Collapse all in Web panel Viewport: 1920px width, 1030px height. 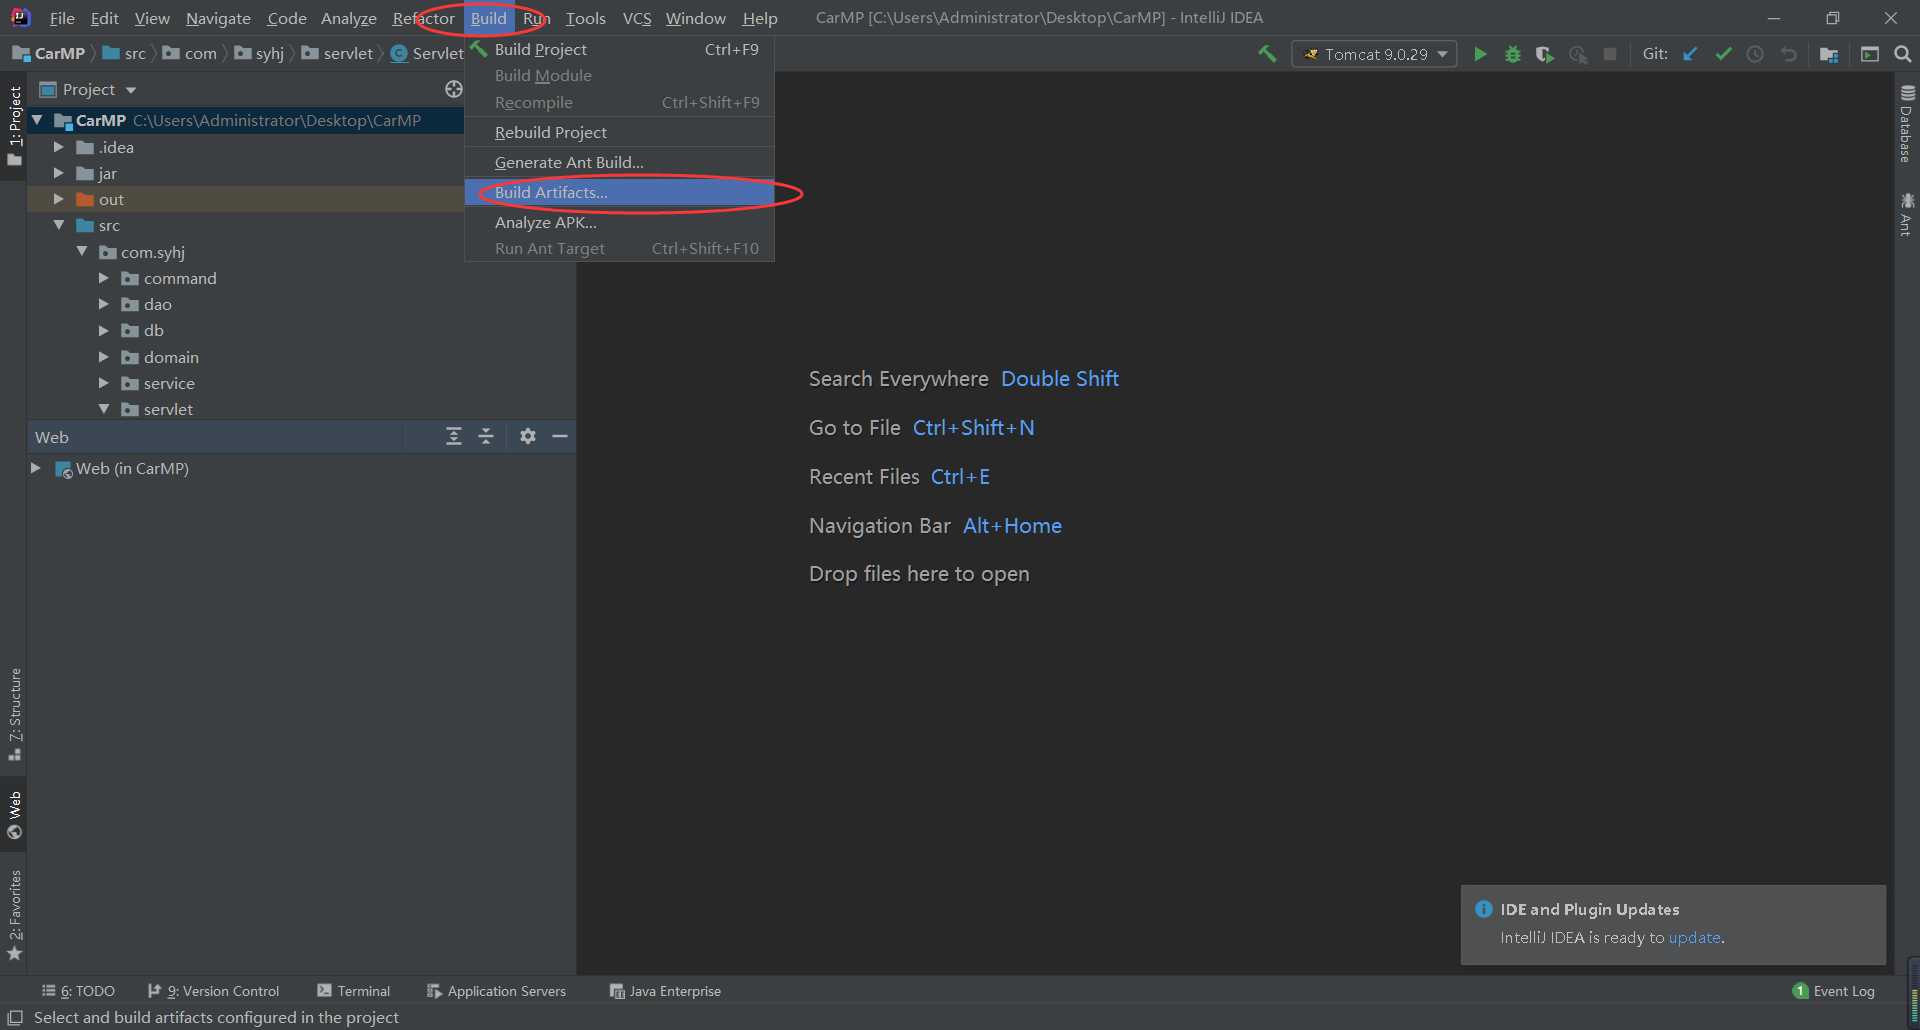486,436
